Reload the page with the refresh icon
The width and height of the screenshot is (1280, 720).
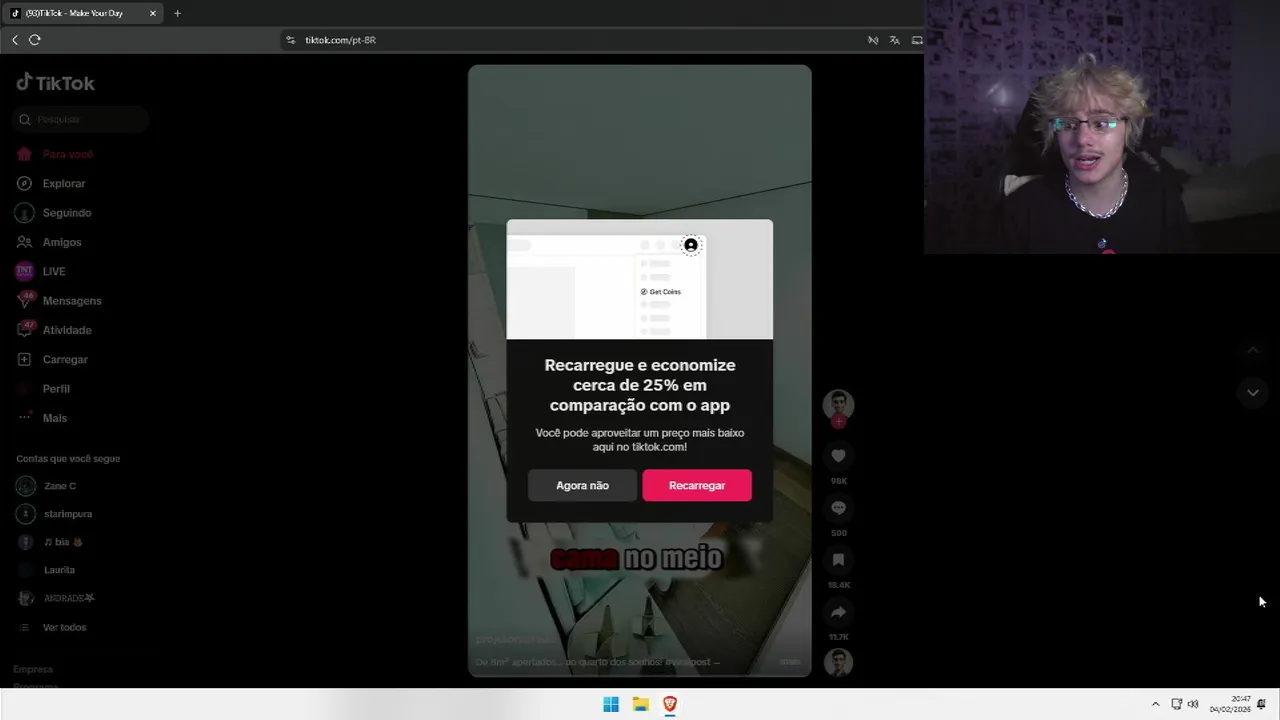point(35,40)
